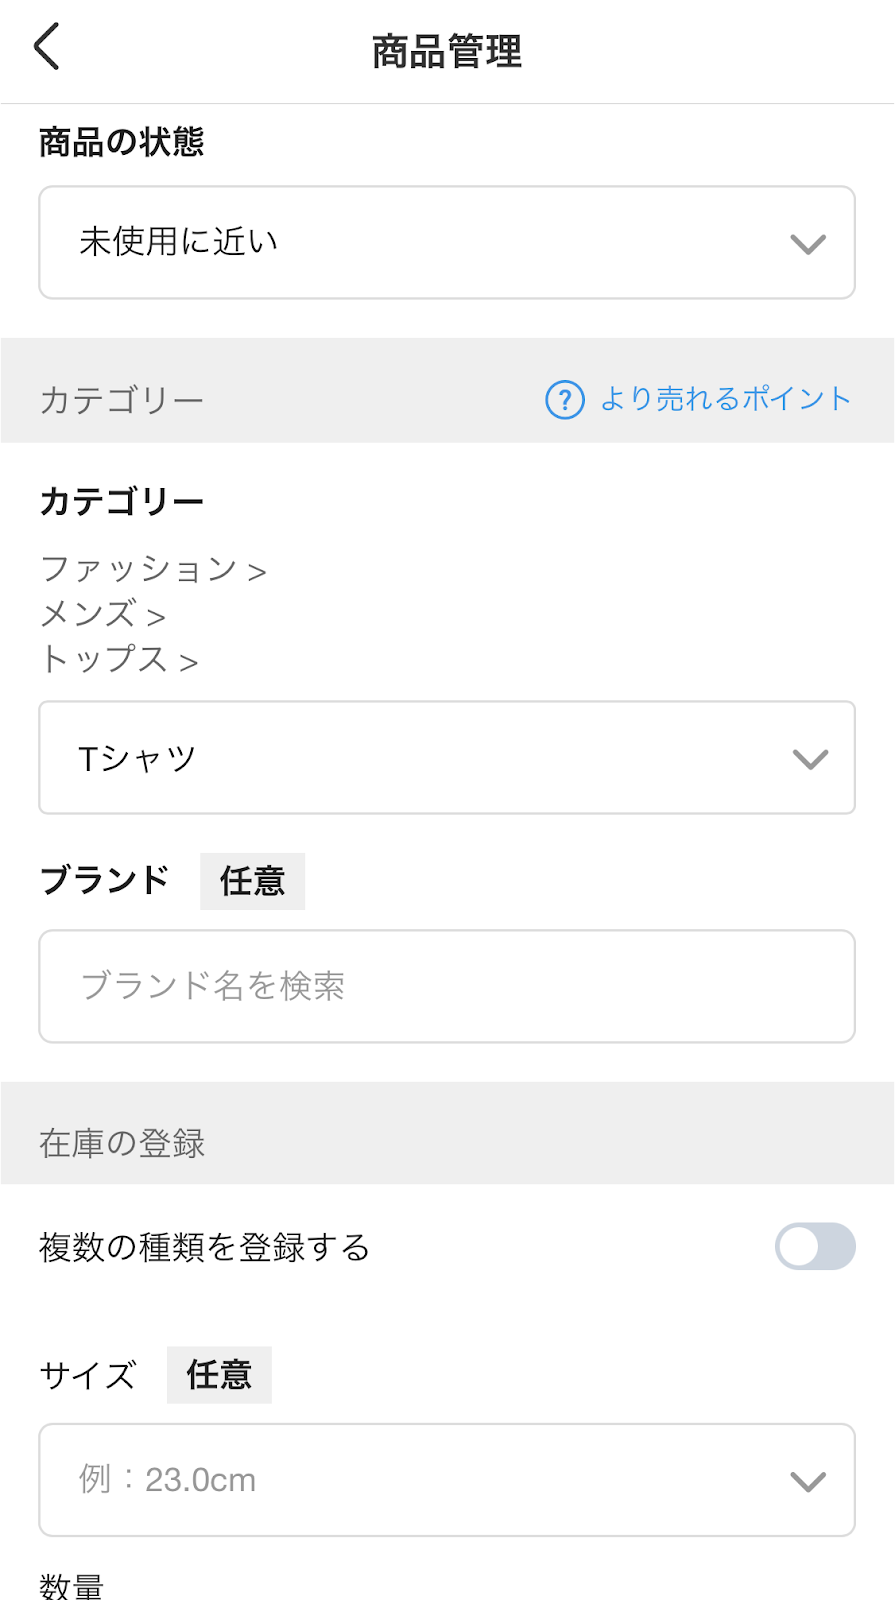Tap the 数量 label at the bottom

coord(71,1585)
